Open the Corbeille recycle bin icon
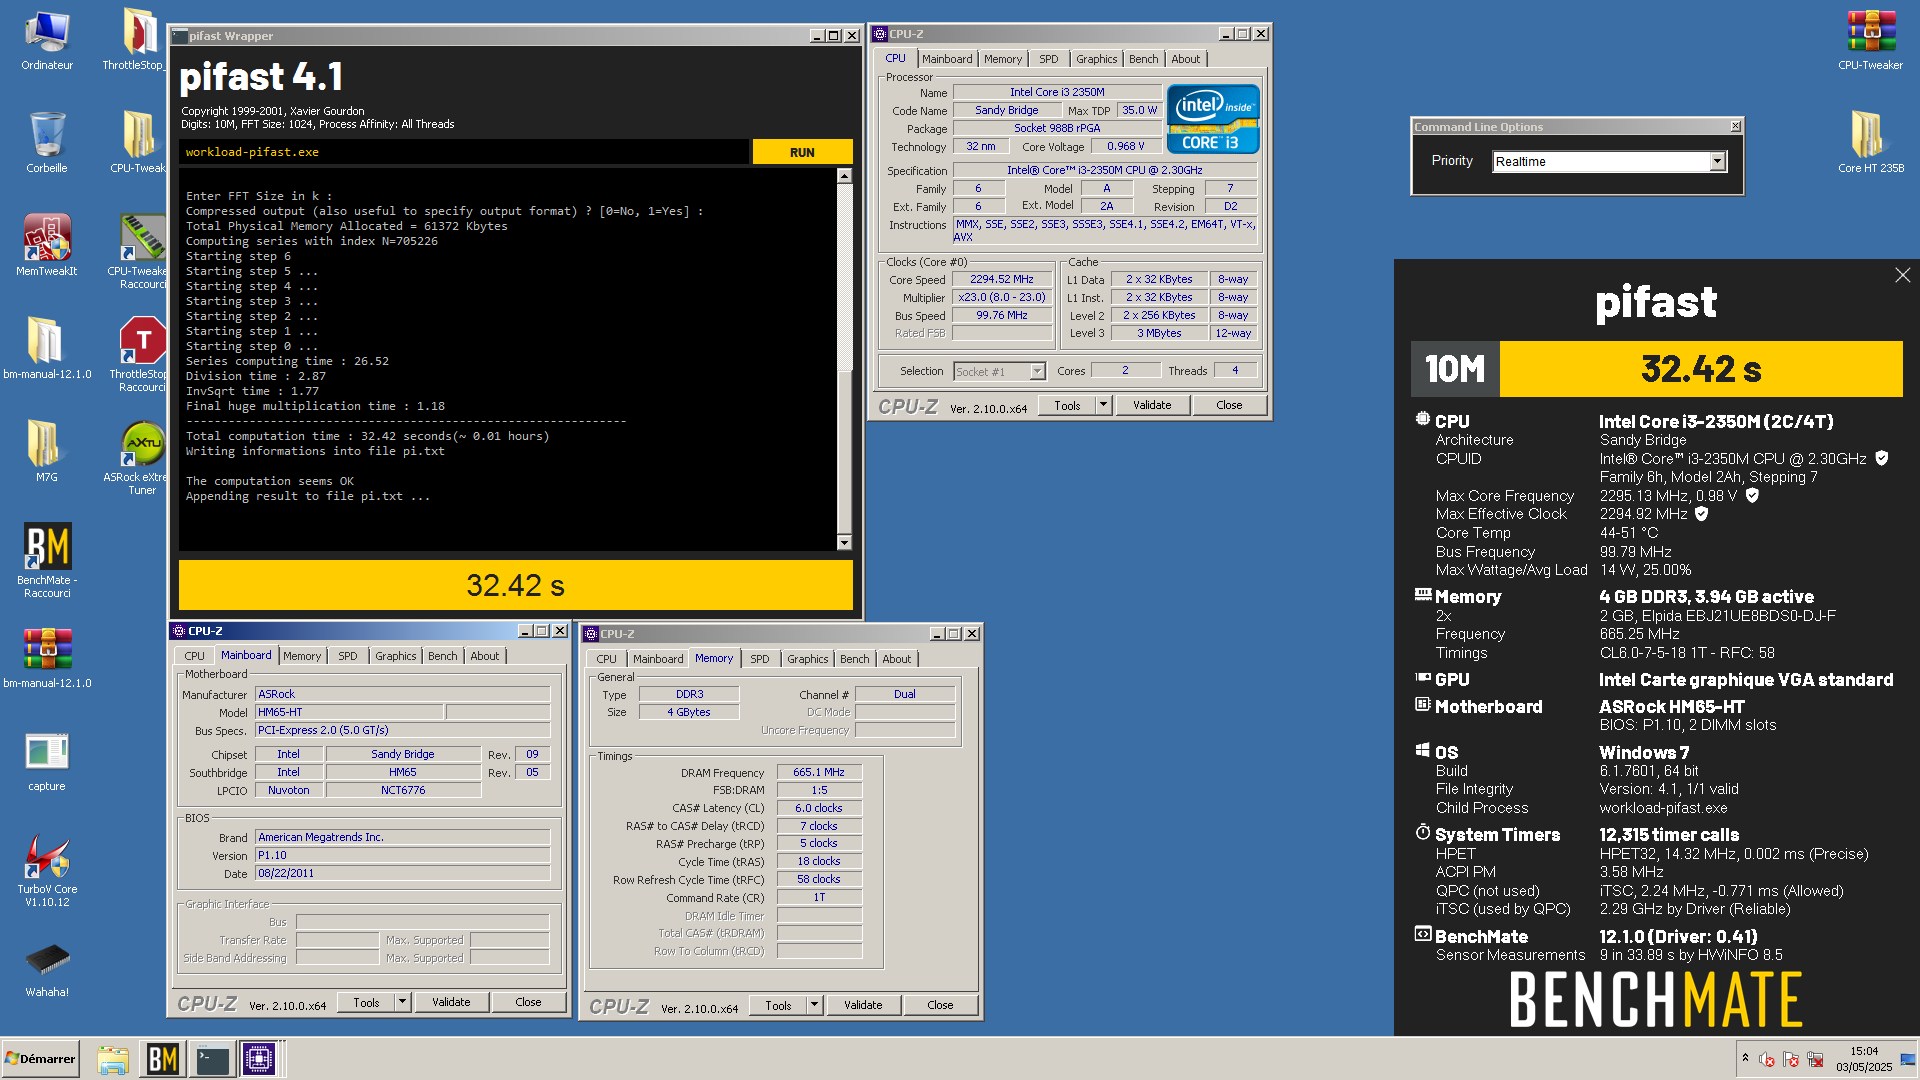Image resolution: width=1920 pixels, height=1080 pixels. tap(47, 142)
